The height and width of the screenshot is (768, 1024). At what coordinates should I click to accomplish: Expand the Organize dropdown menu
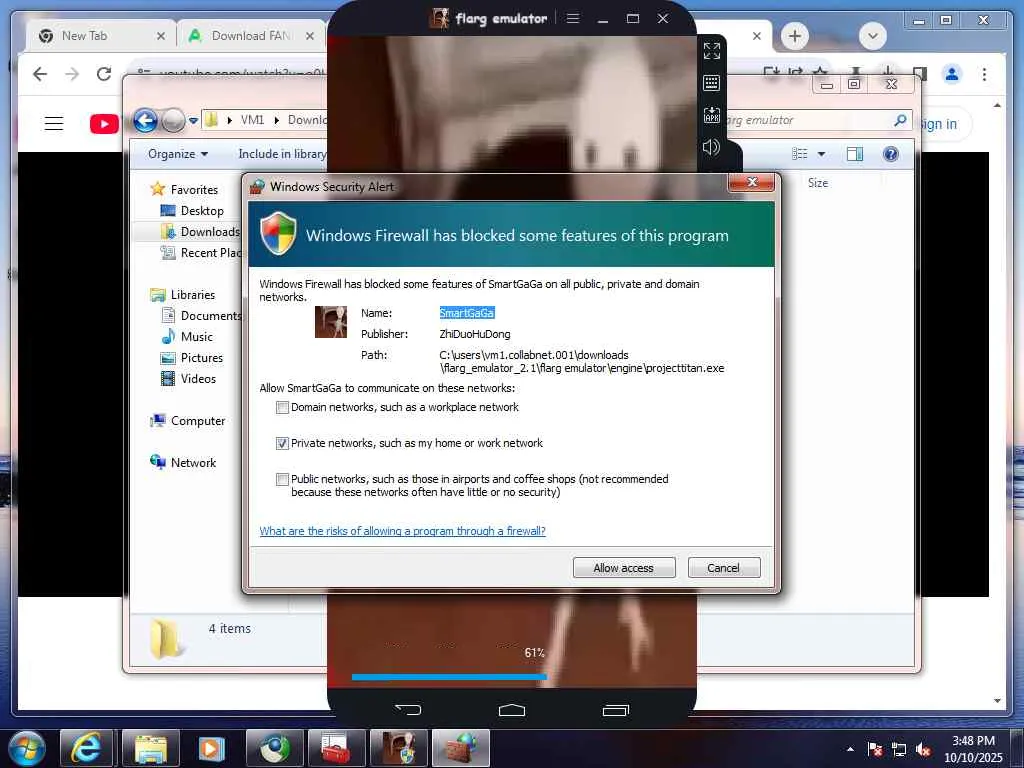(x=178, y=154)
